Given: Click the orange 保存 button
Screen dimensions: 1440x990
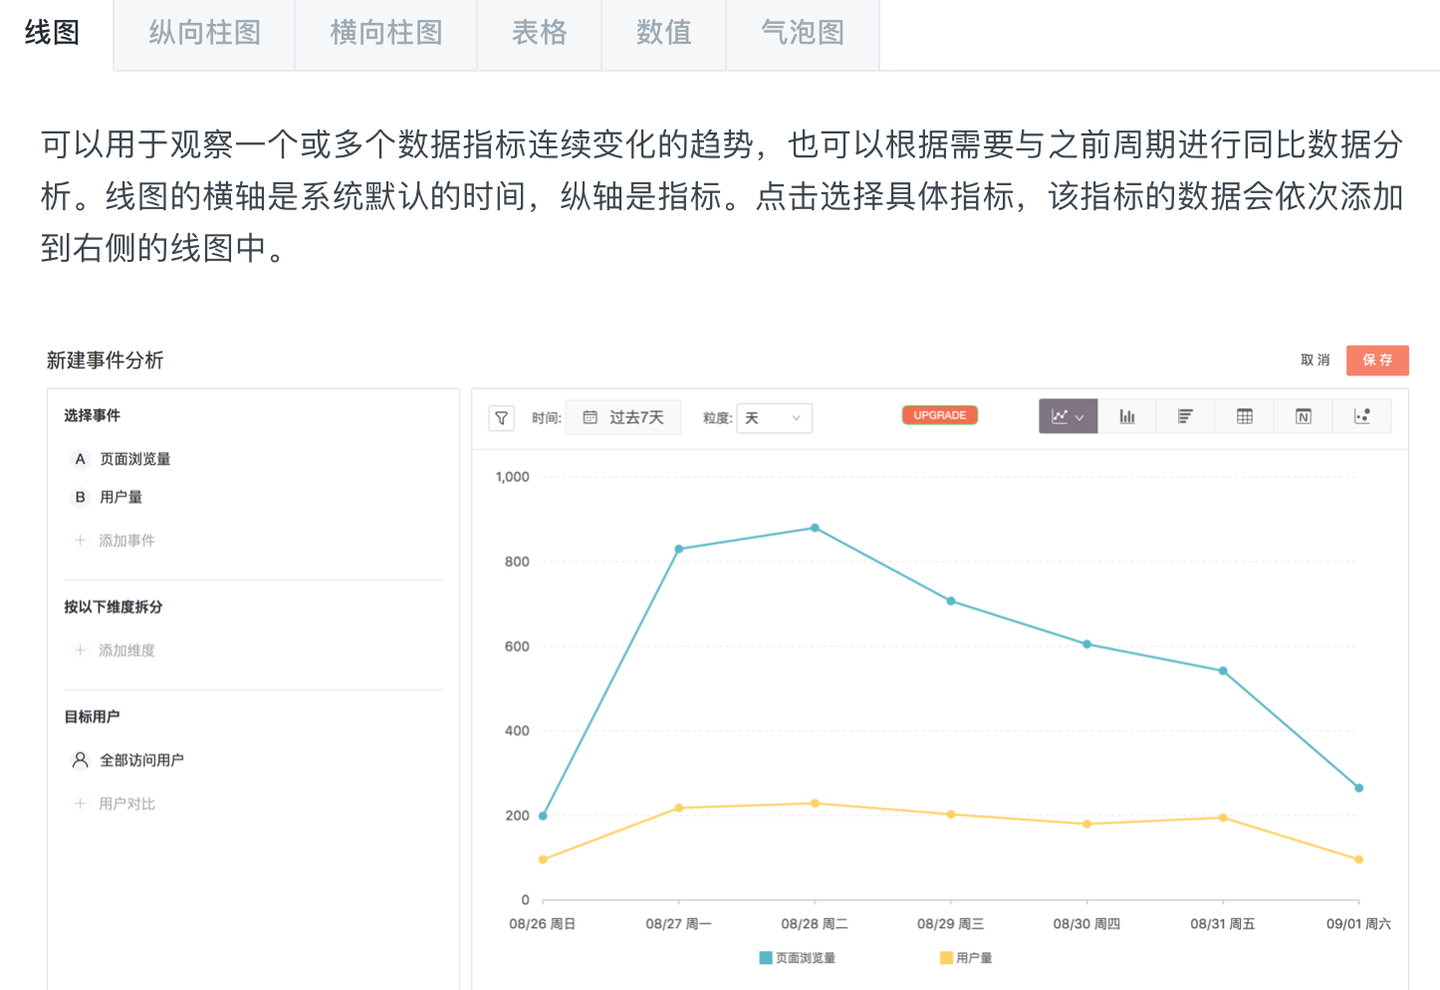Looking at the screenshot, I should coord(1377,360).
